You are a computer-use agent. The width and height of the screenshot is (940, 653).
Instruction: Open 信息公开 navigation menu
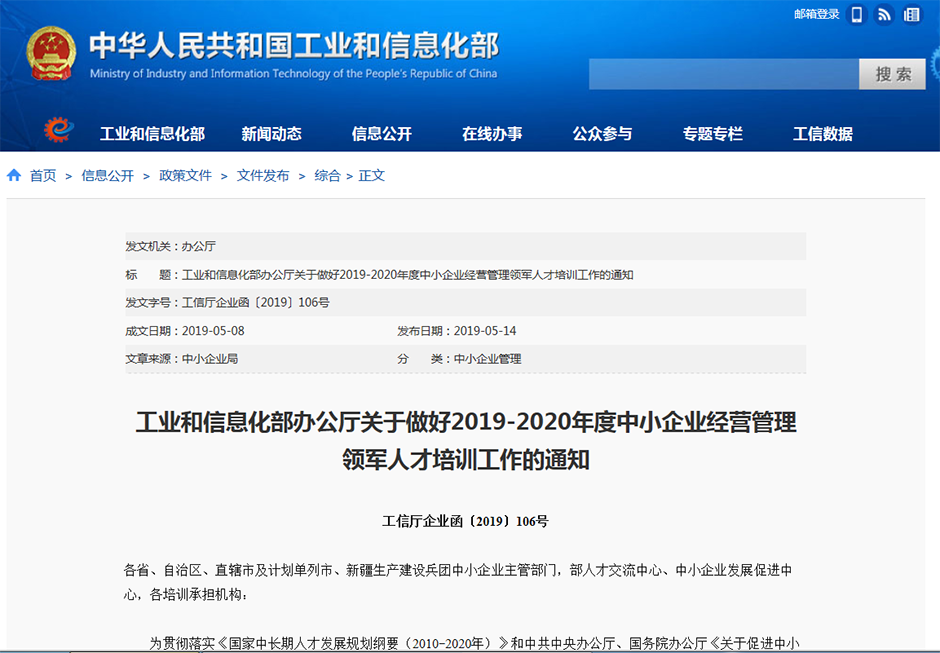tap(382, 134)
